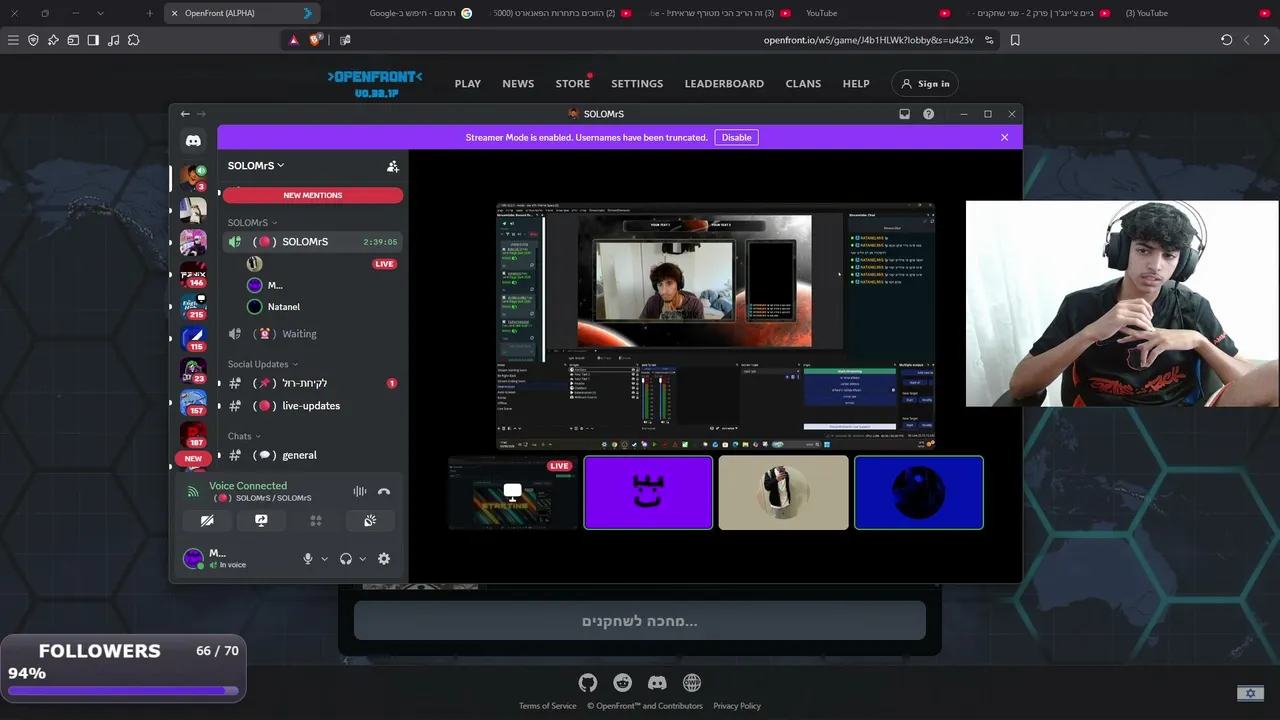Open the general text channel
The width and height of the screenshot is (1280, 720).
pos(312,455)
